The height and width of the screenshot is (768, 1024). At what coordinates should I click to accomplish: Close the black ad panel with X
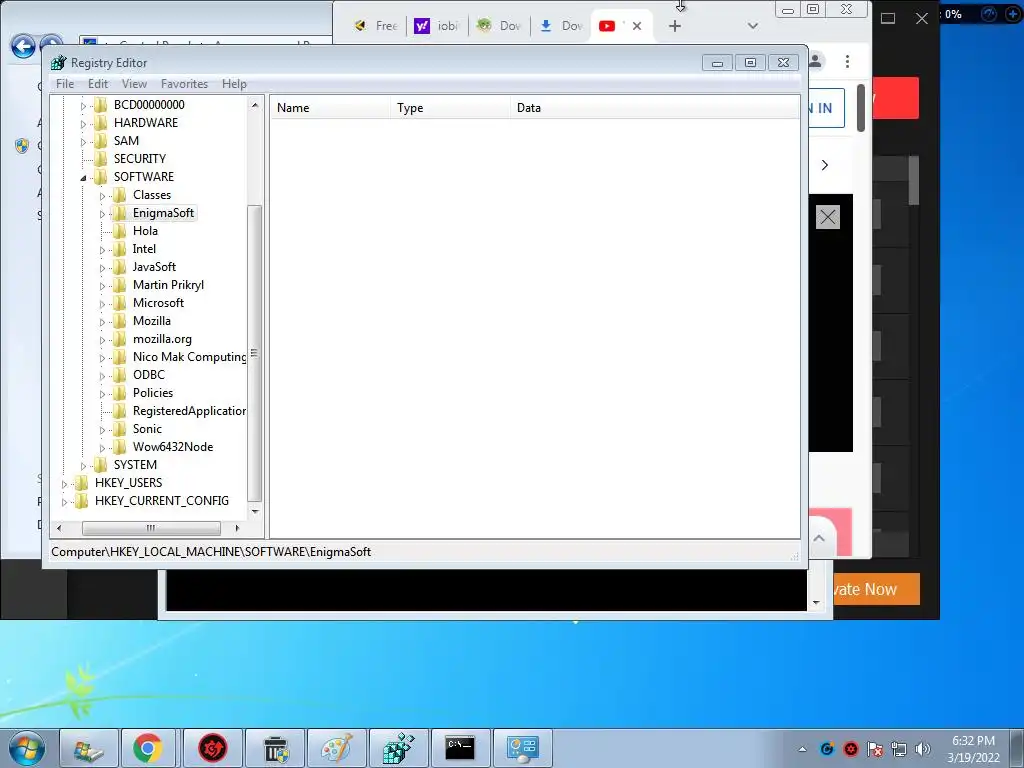coord(827,217)
